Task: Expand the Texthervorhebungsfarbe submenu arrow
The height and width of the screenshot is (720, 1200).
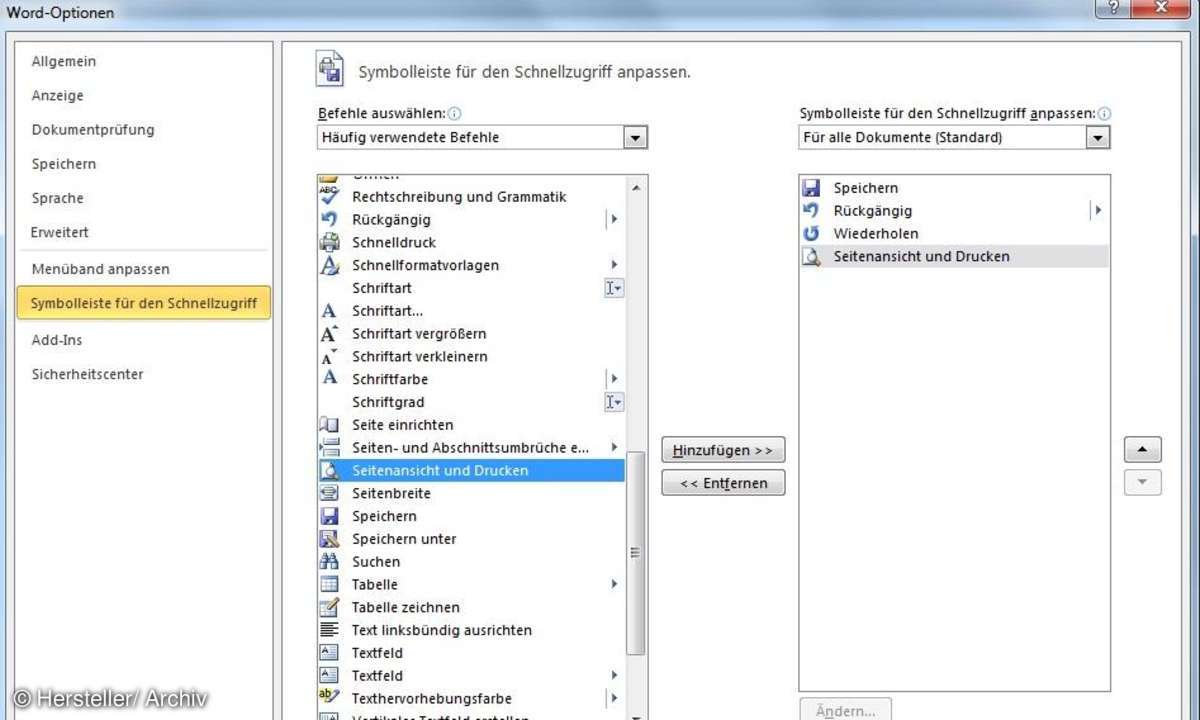Action: 614,698
